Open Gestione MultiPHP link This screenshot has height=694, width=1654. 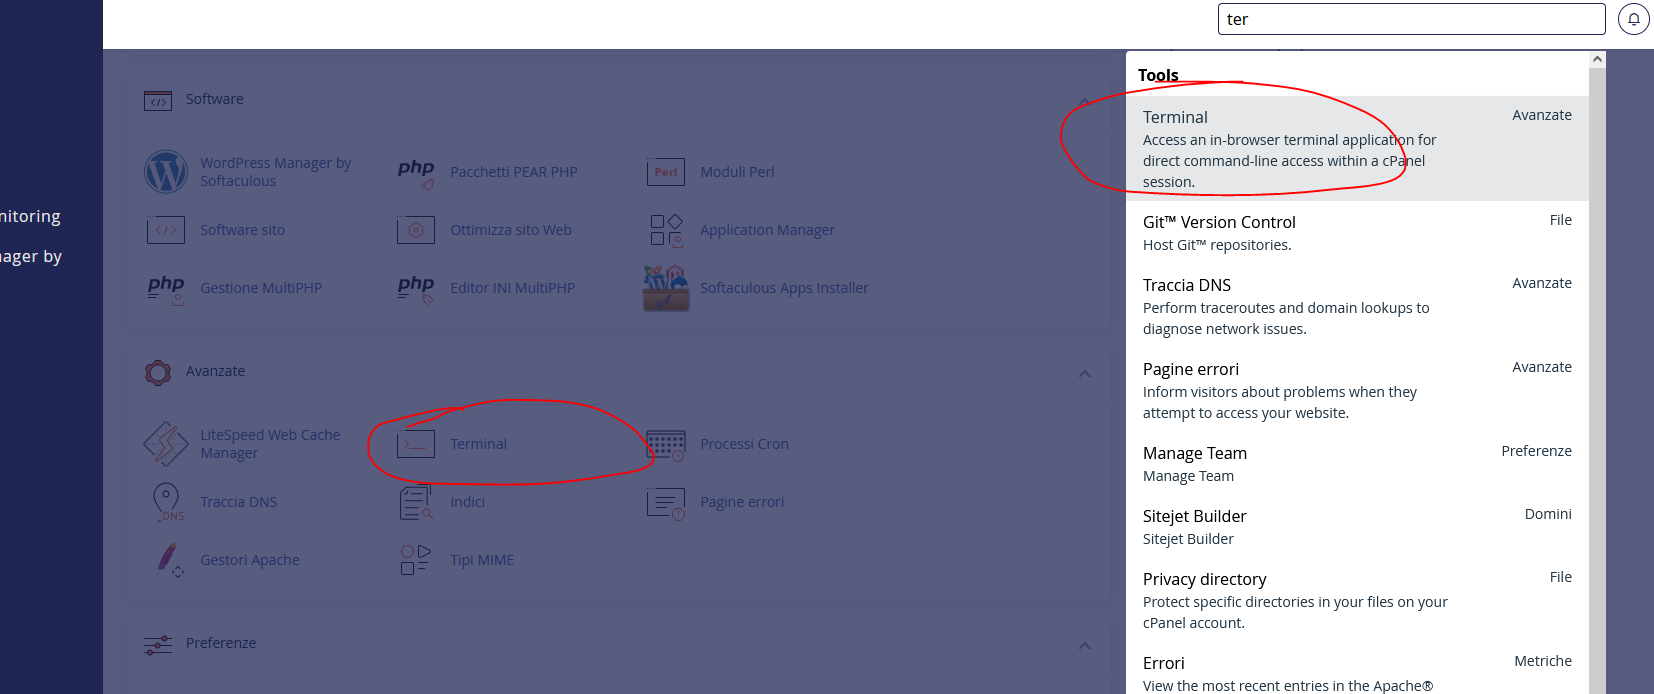tap(261, 288)
